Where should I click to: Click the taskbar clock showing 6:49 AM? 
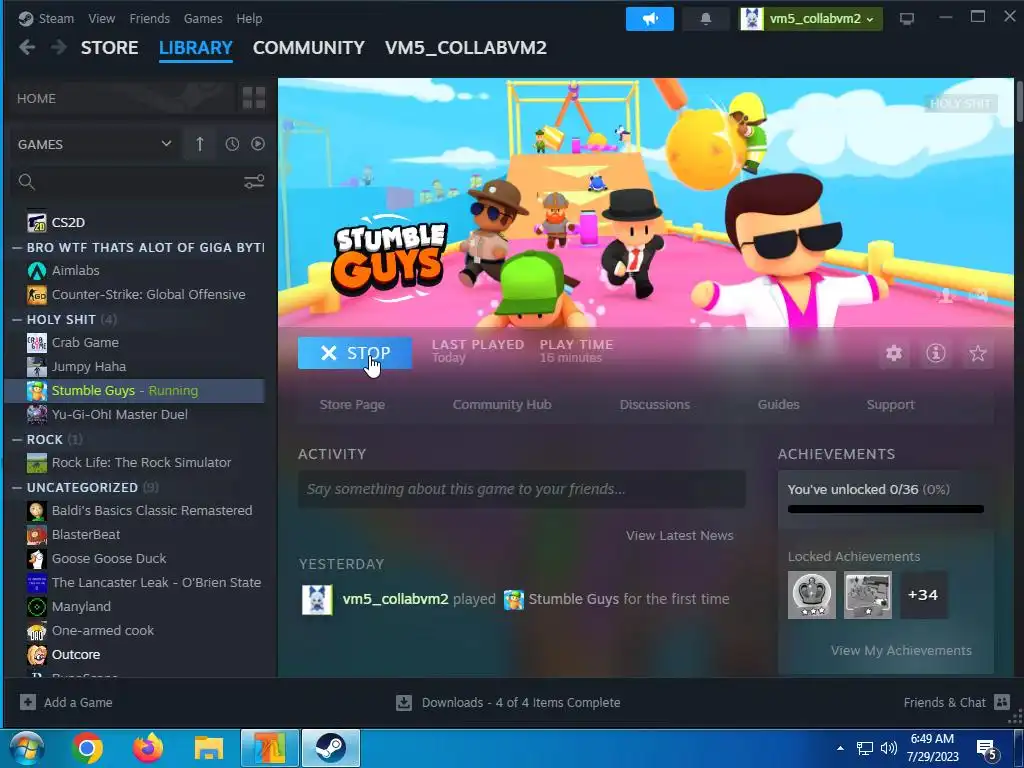[x=933, y=748]
